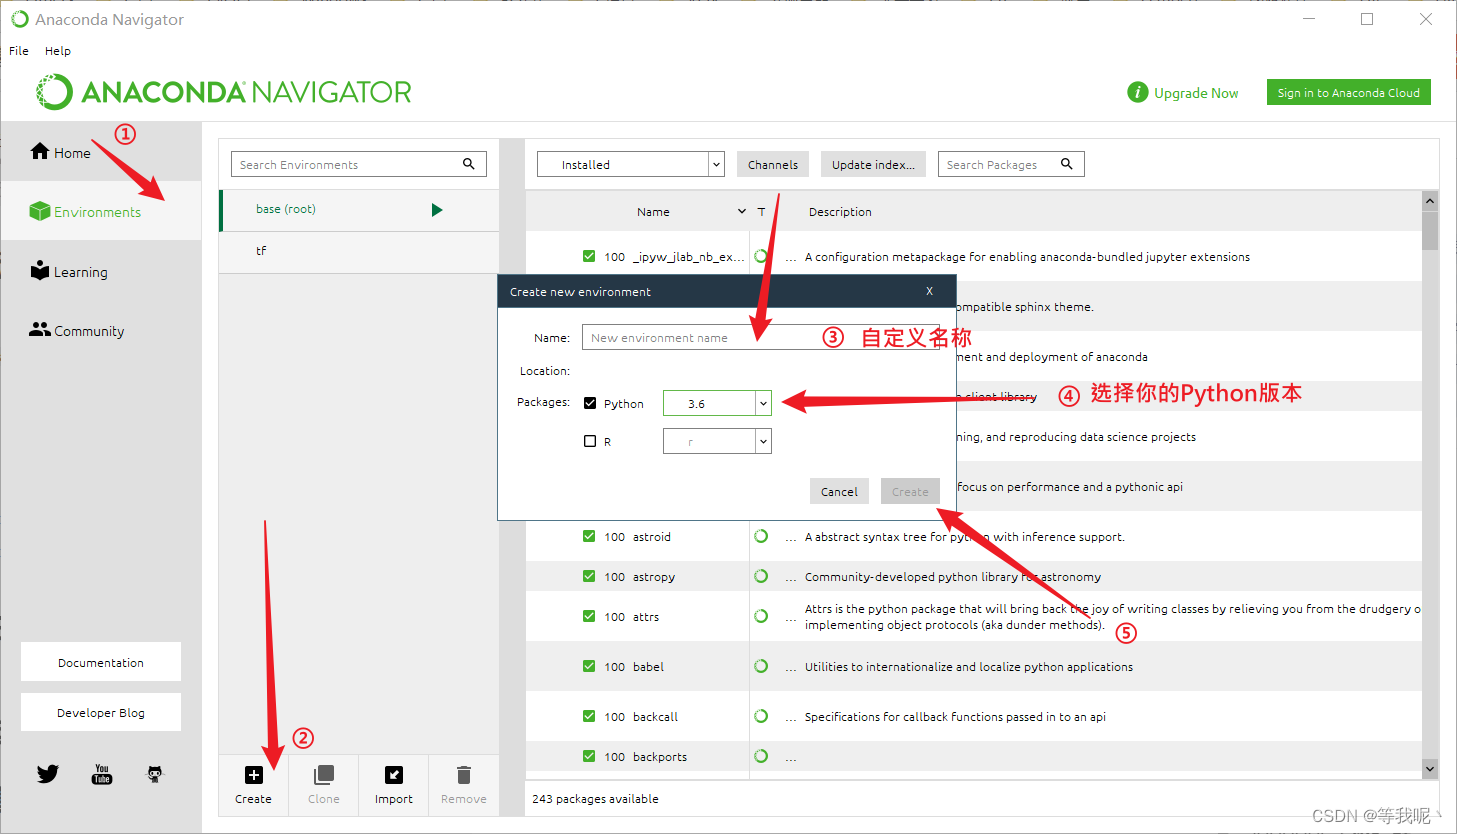
Task: Open the Developer Blog button
Action: [101, 712]
